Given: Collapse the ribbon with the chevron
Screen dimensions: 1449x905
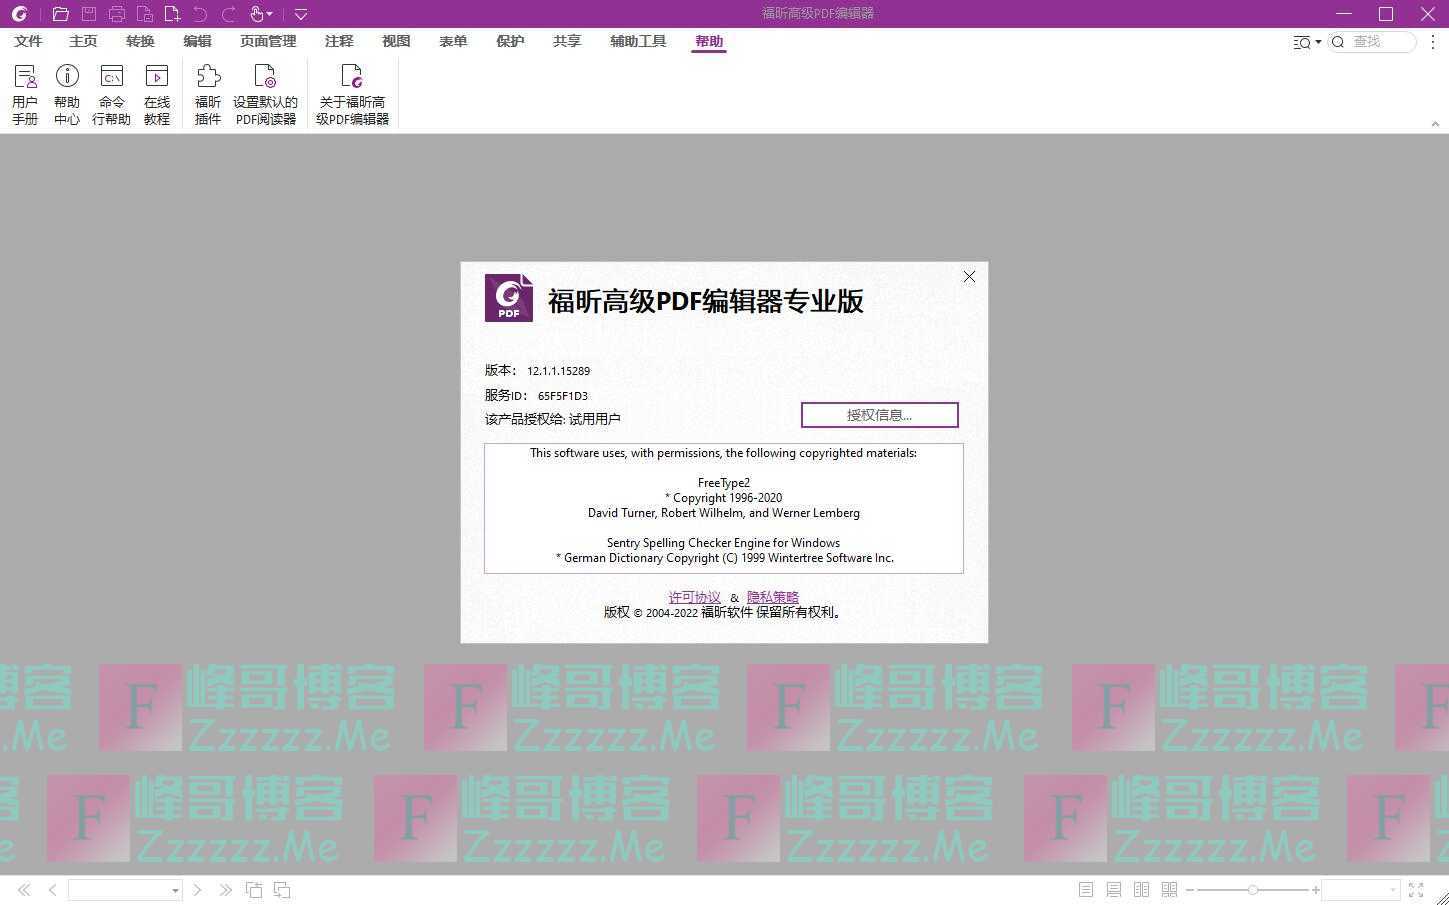Looking at the screenshot, I should [x=1435, y=124].
